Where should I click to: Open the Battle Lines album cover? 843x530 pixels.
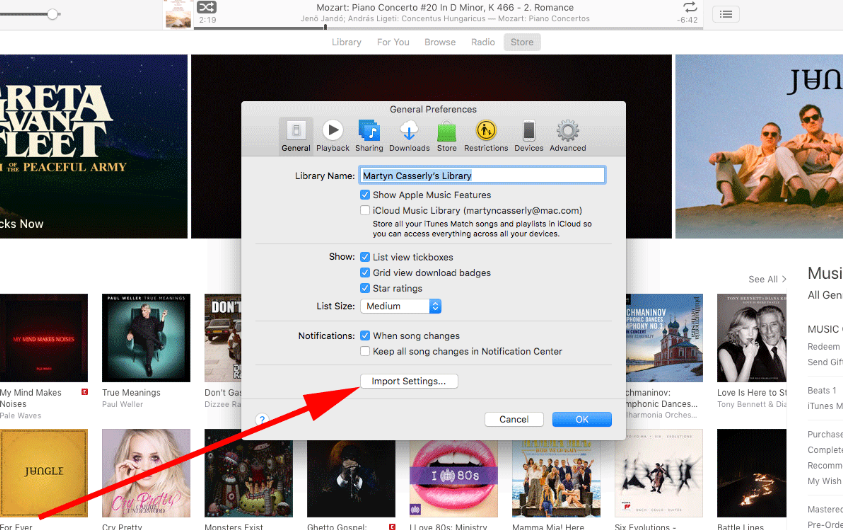[752, 473]
